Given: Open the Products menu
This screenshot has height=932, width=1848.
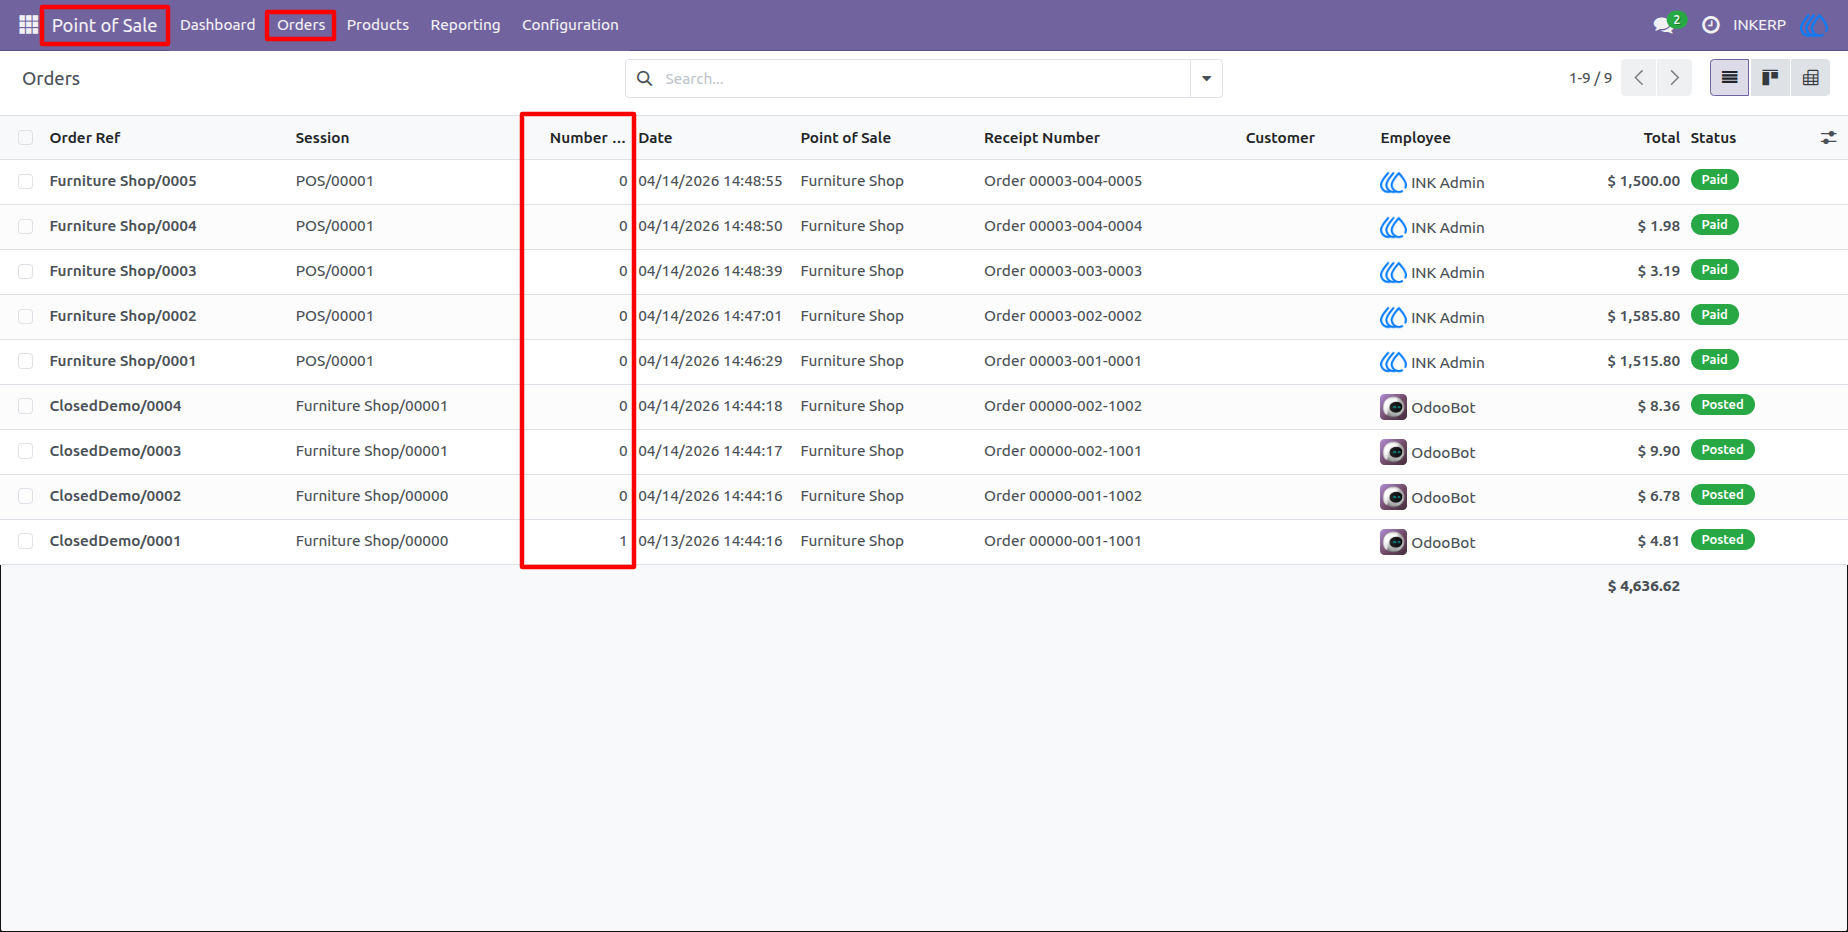Looking at the screenshot, I should click(x=378, y=25).
